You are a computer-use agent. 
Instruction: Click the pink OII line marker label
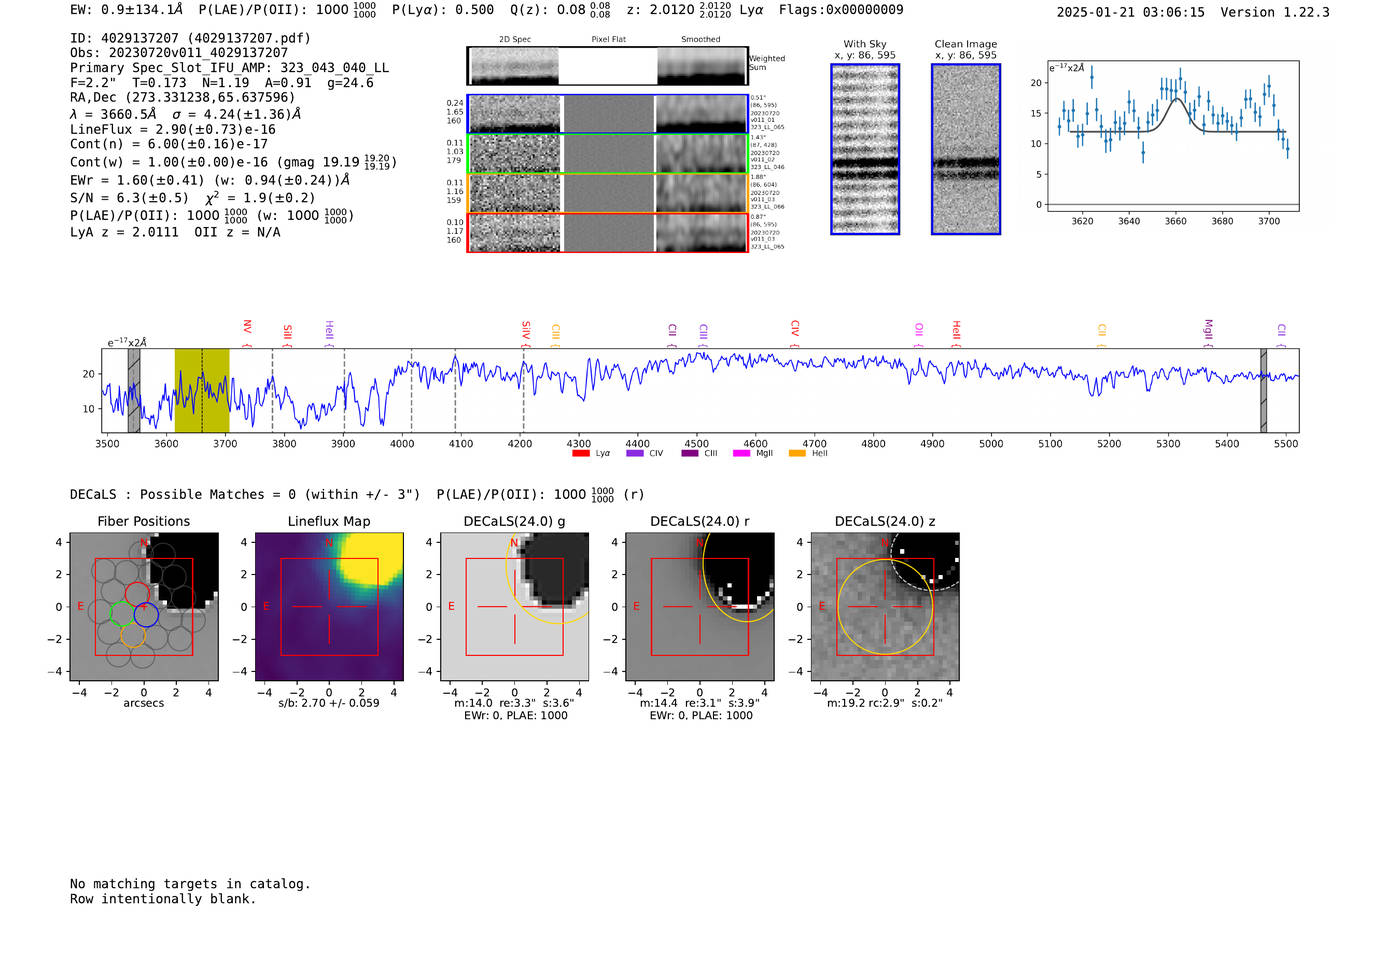coord(919,330)
